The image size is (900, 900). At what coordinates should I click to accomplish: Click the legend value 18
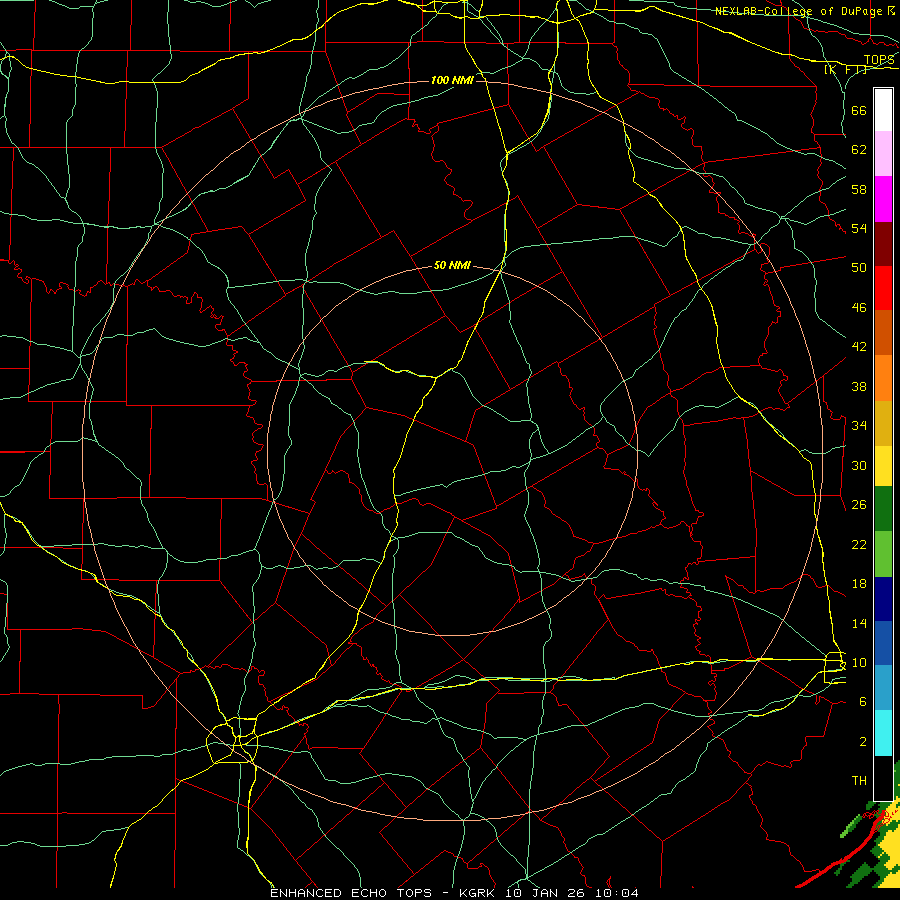[859, 584]
